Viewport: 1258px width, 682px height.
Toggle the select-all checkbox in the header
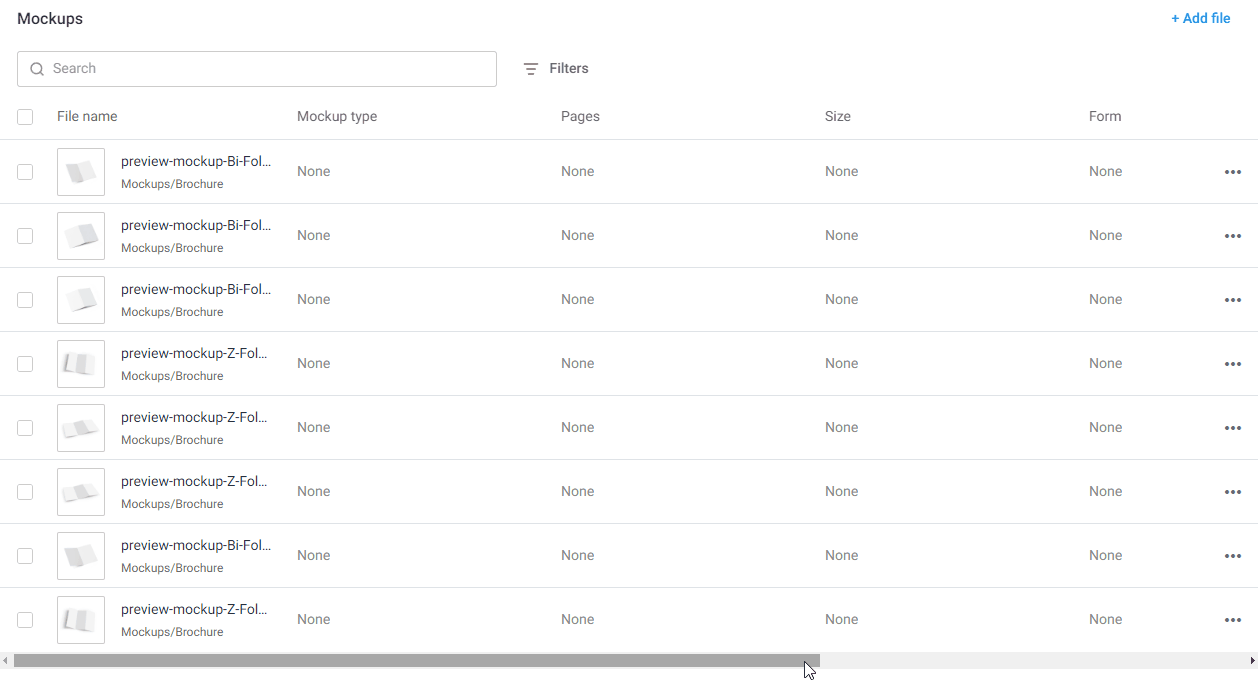[x=25, y=116]
